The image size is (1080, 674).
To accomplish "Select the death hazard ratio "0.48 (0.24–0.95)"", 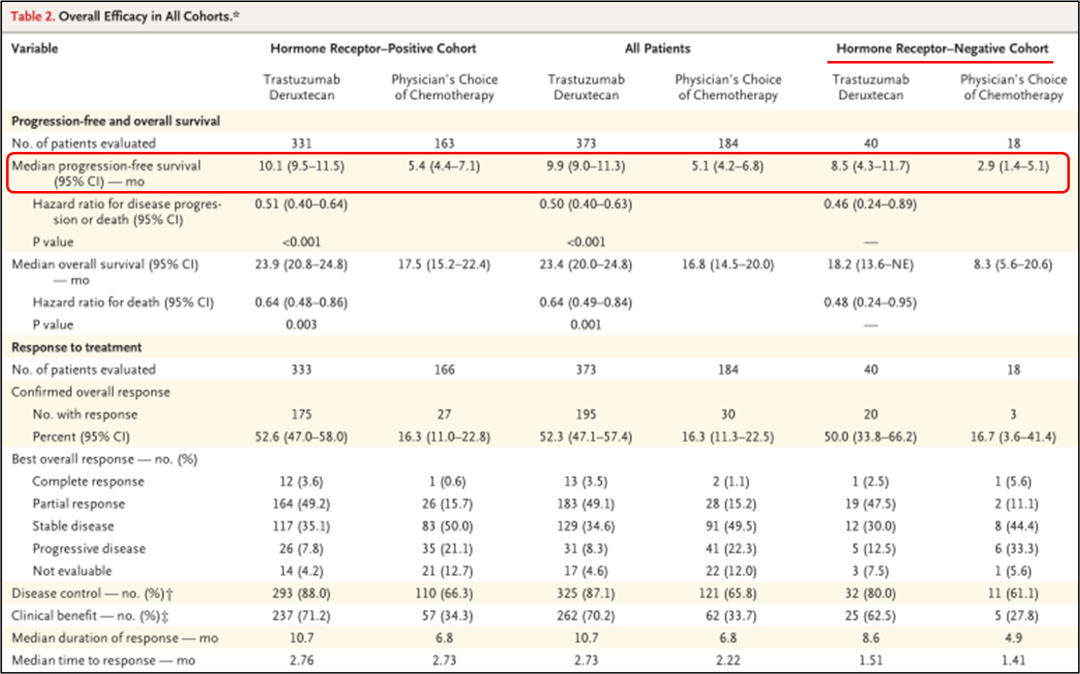I will (871, 302).
